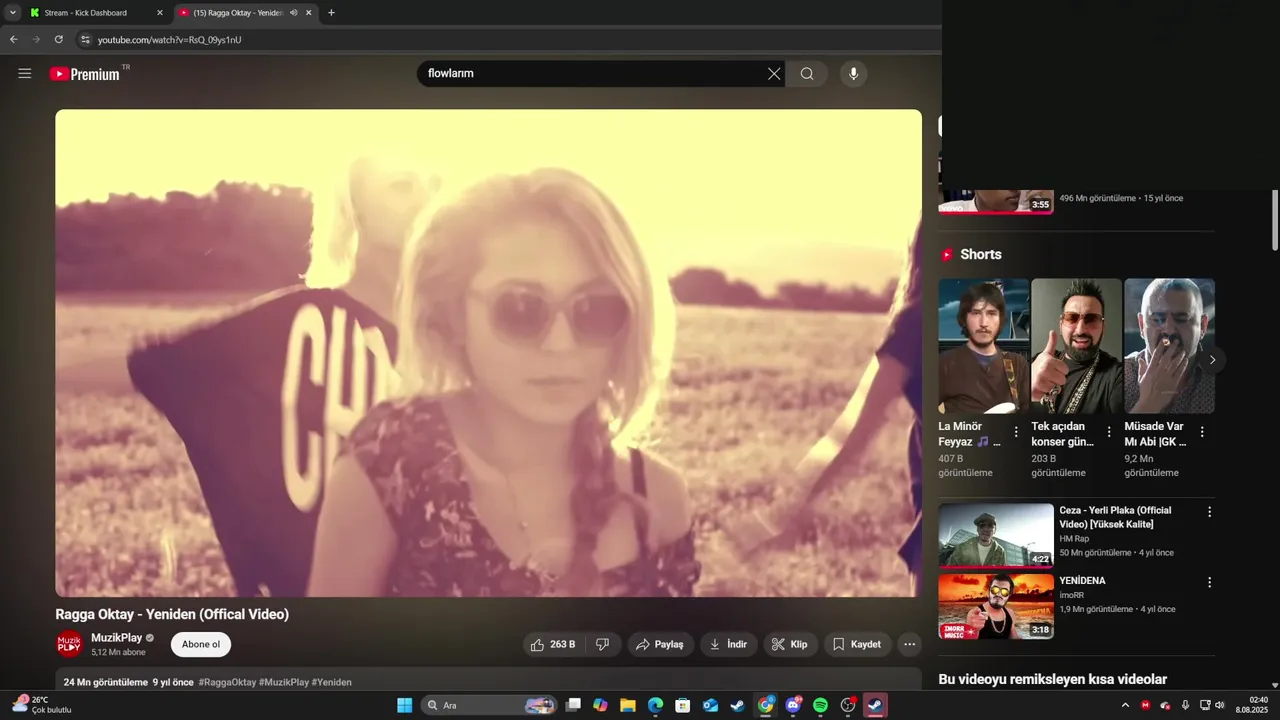Screen dimensions: 1280x720
Task: Share the video with Paylaş
Action: pyautogui.click(x=660, y=644)
